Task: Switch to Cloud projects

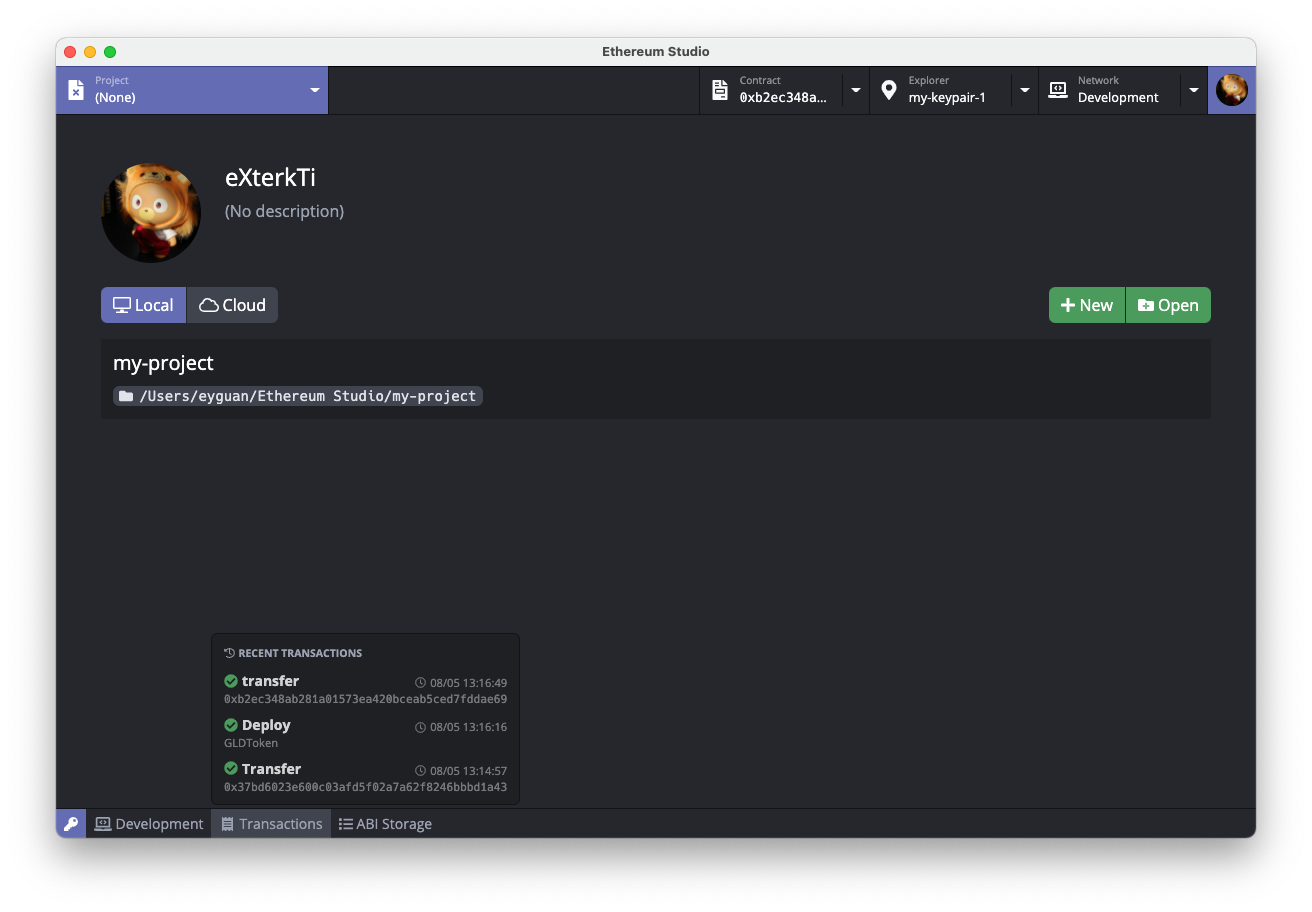Action: [232, 305]
